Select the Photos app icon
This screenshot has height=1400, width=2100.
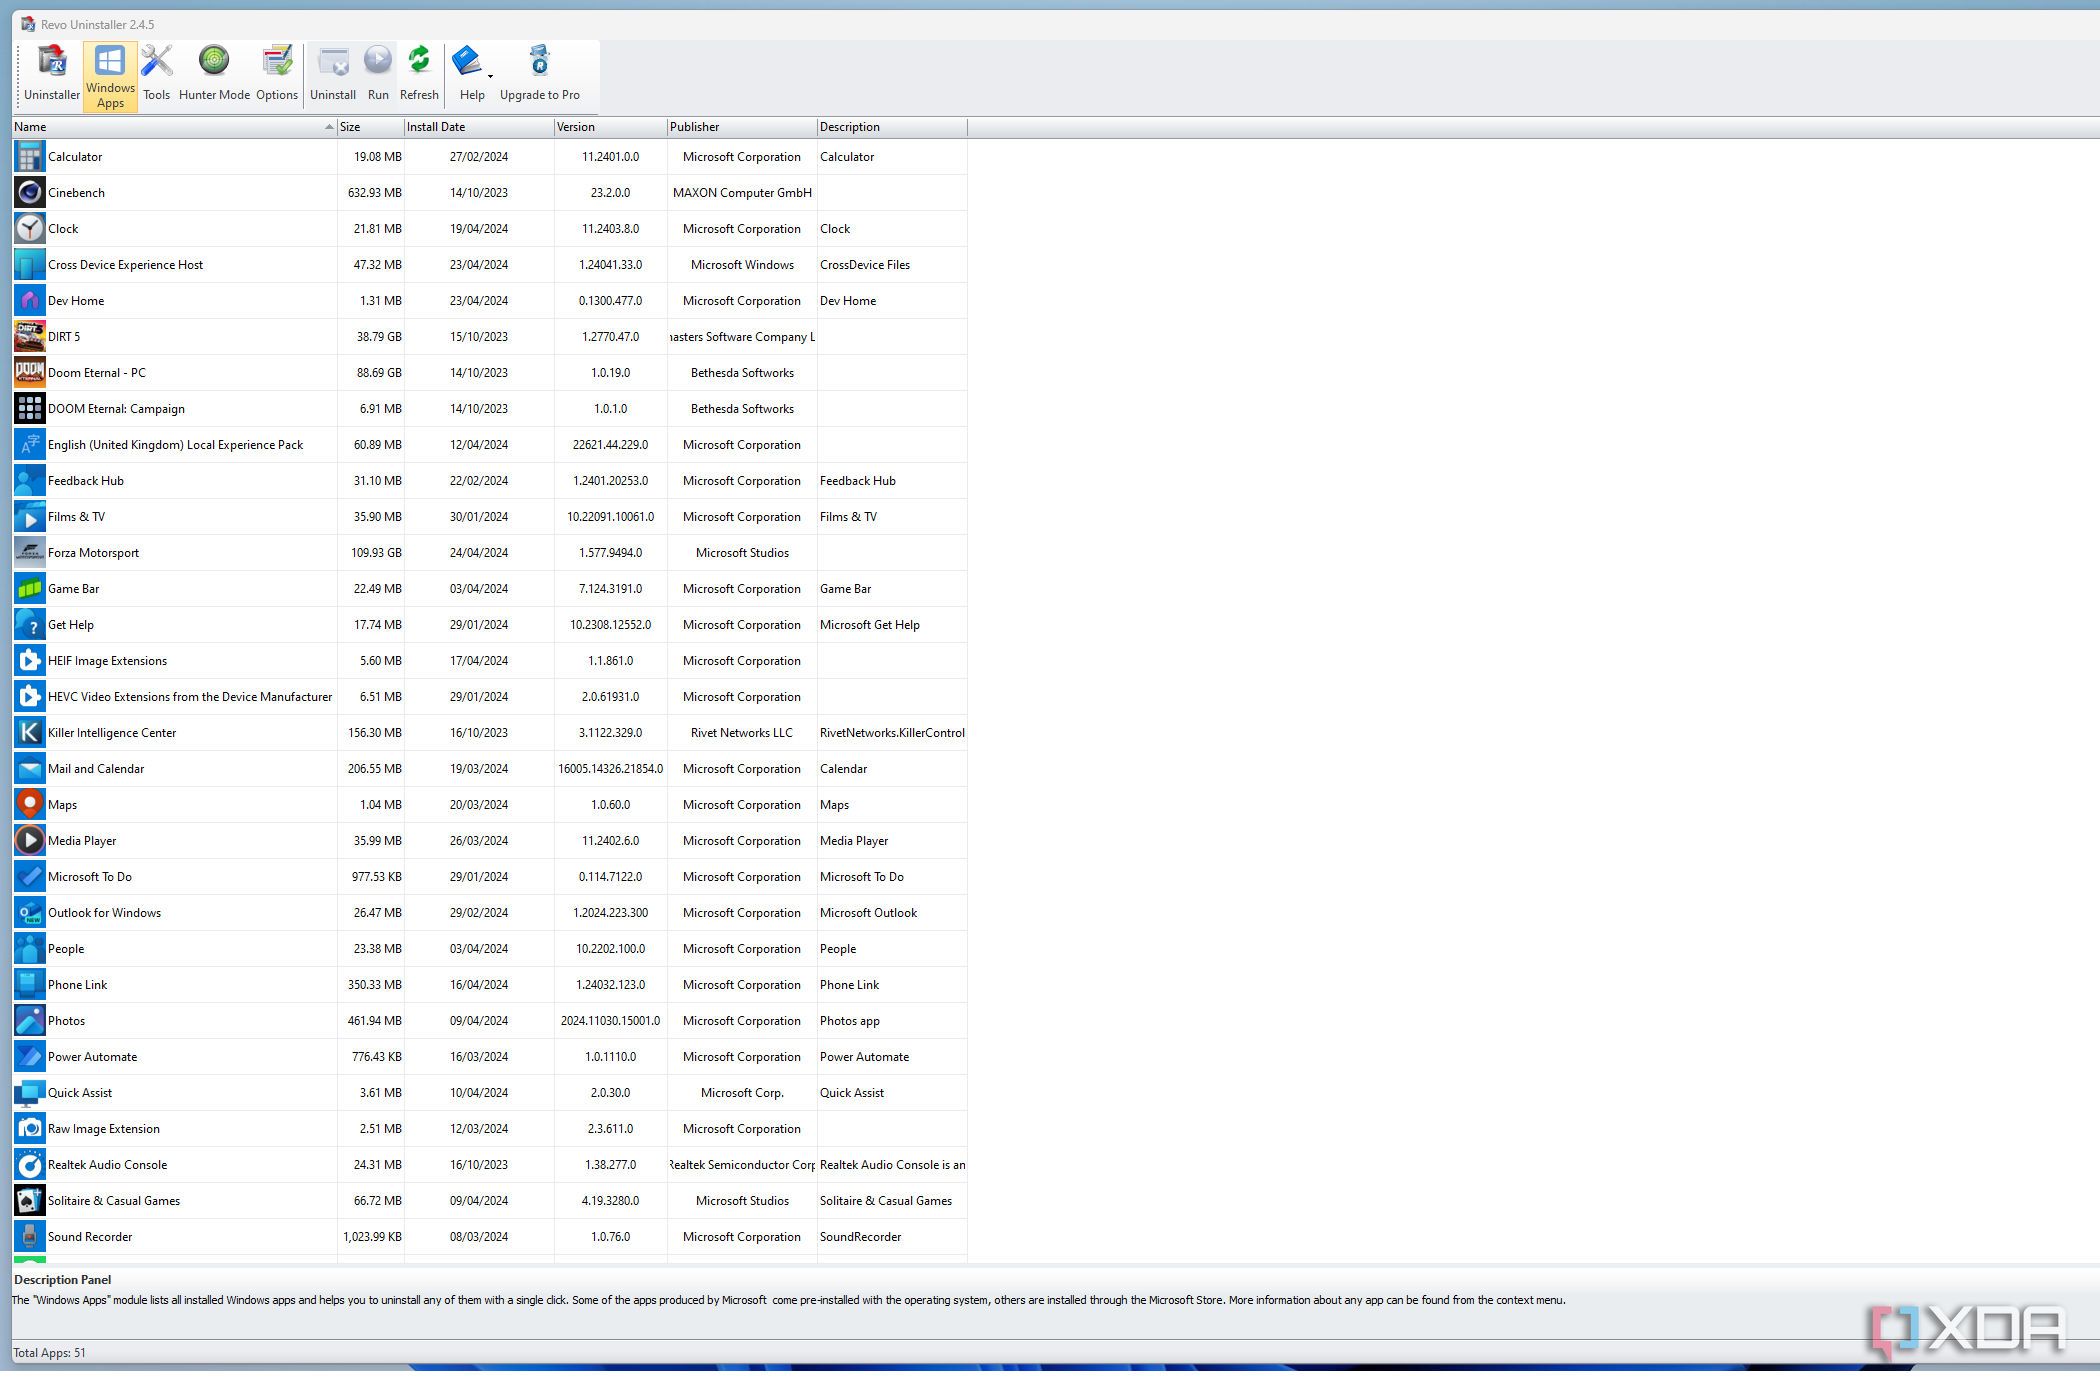[x=30, y=1021]
